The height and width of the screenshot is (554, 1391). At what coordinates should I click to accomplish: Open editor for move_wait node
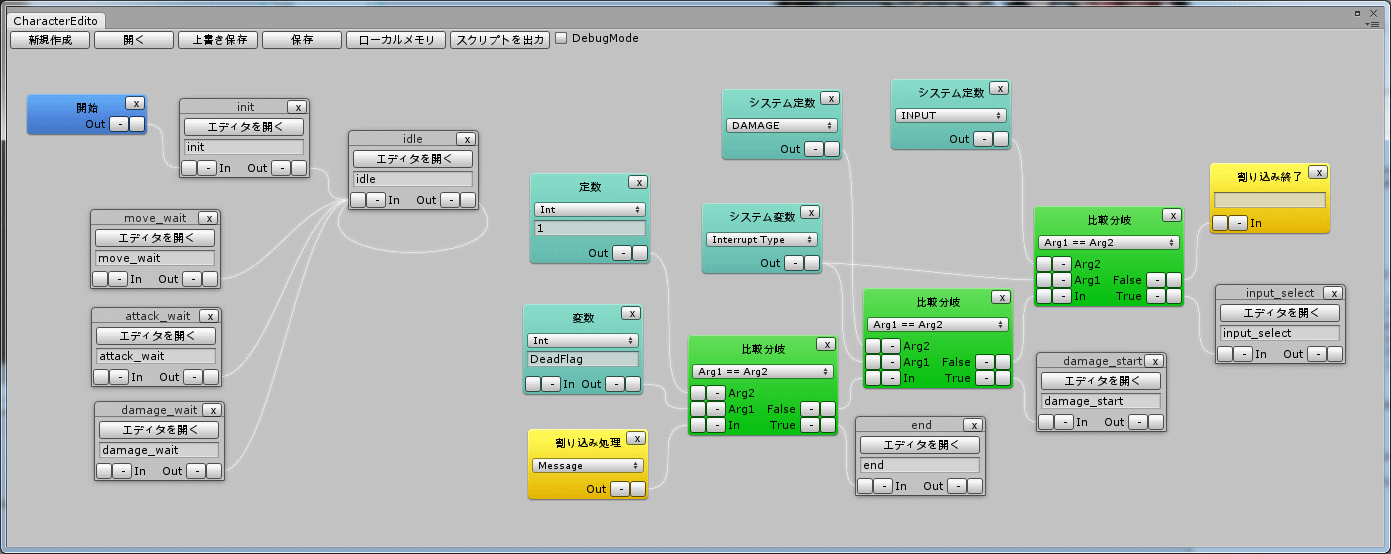click(x=155, y=238)
